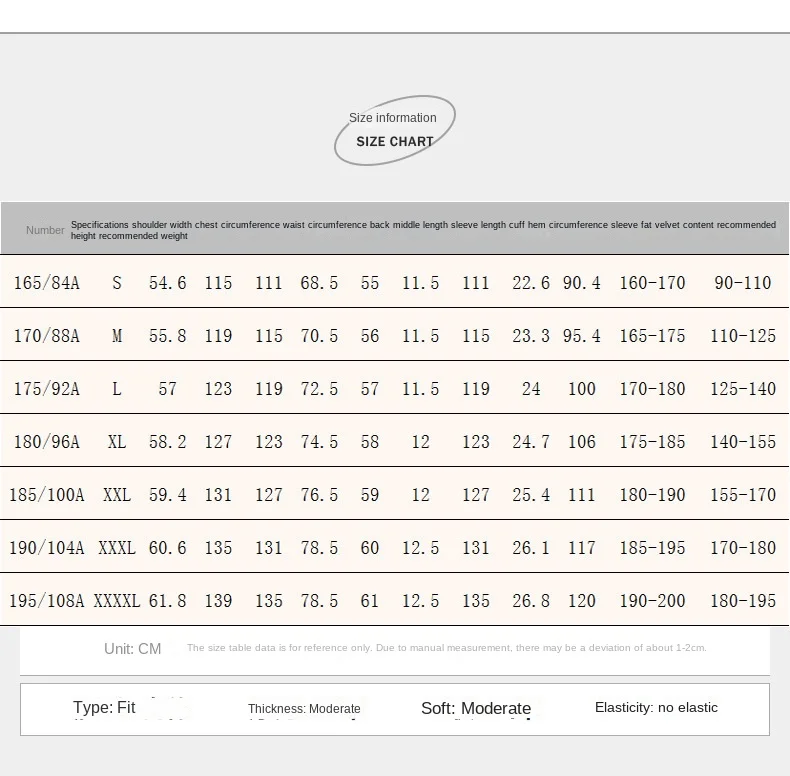Click the XL size cell
Screen dimensions: 790x776
tap(117, 442)
